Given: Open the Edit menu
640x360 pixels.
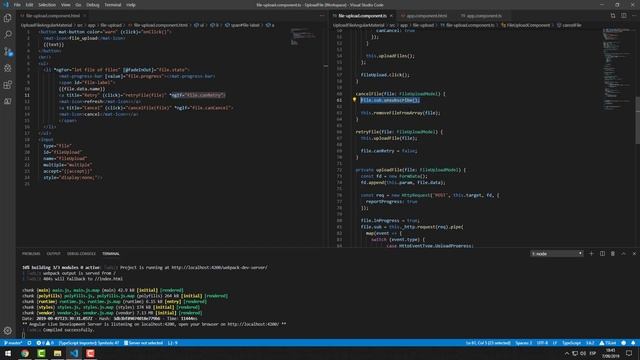Looking at the screenshot, I should point(29,5).
